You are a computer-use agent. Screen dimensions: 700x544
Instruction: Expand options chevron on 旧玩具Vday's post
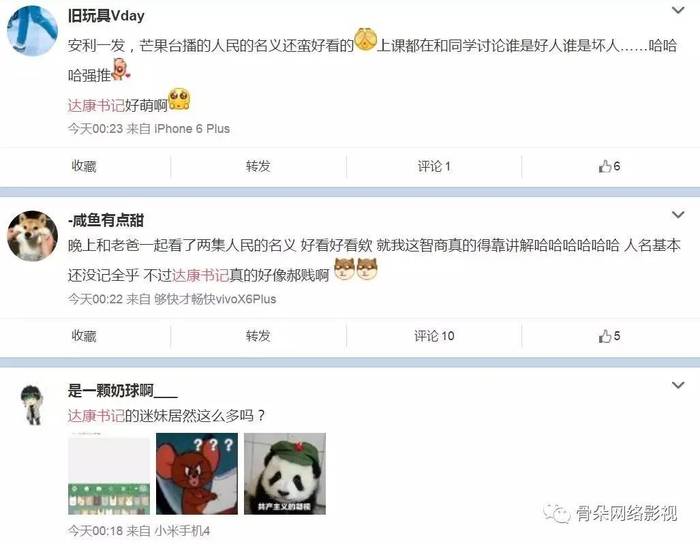pos(678,10)
